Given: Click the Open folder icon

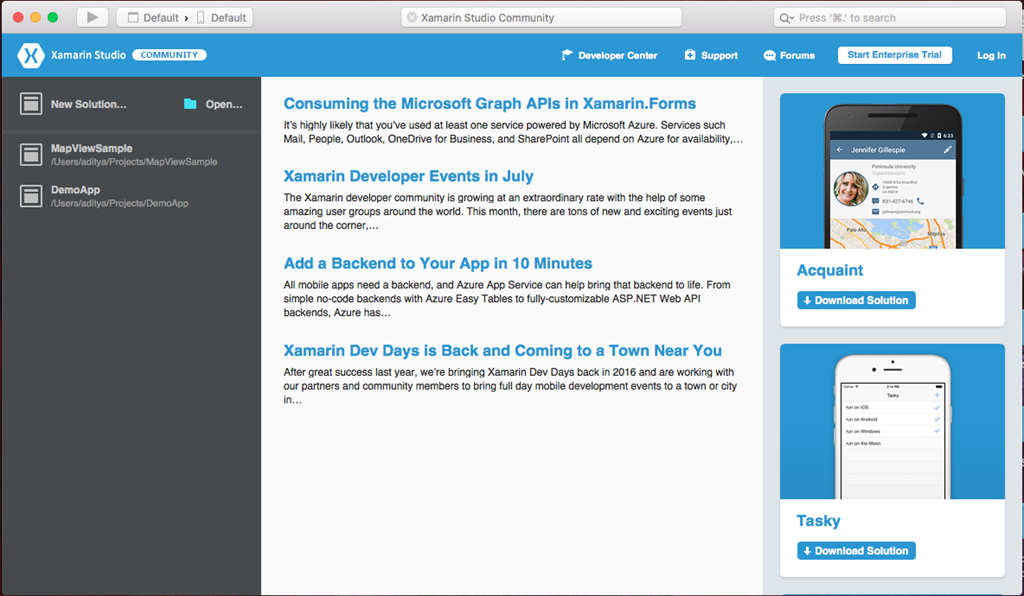Looking at the screenshot, I should [190, 104].
